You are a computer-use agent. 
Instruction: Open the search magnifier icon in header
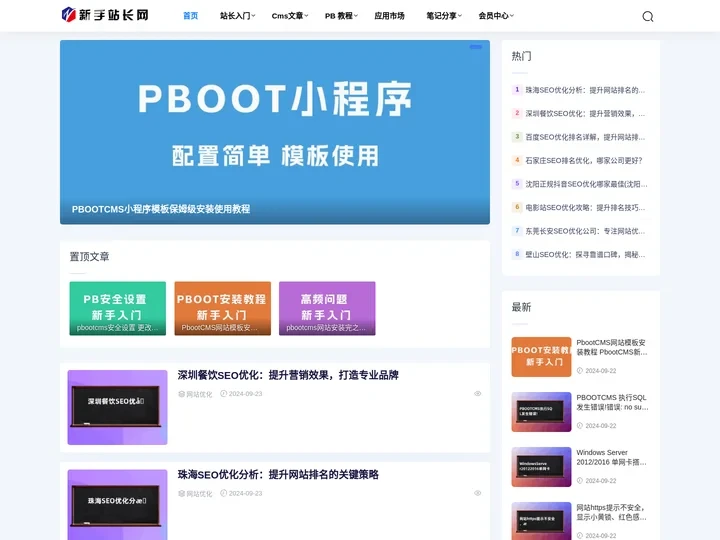pyautogui.click(x=647, y=17)
